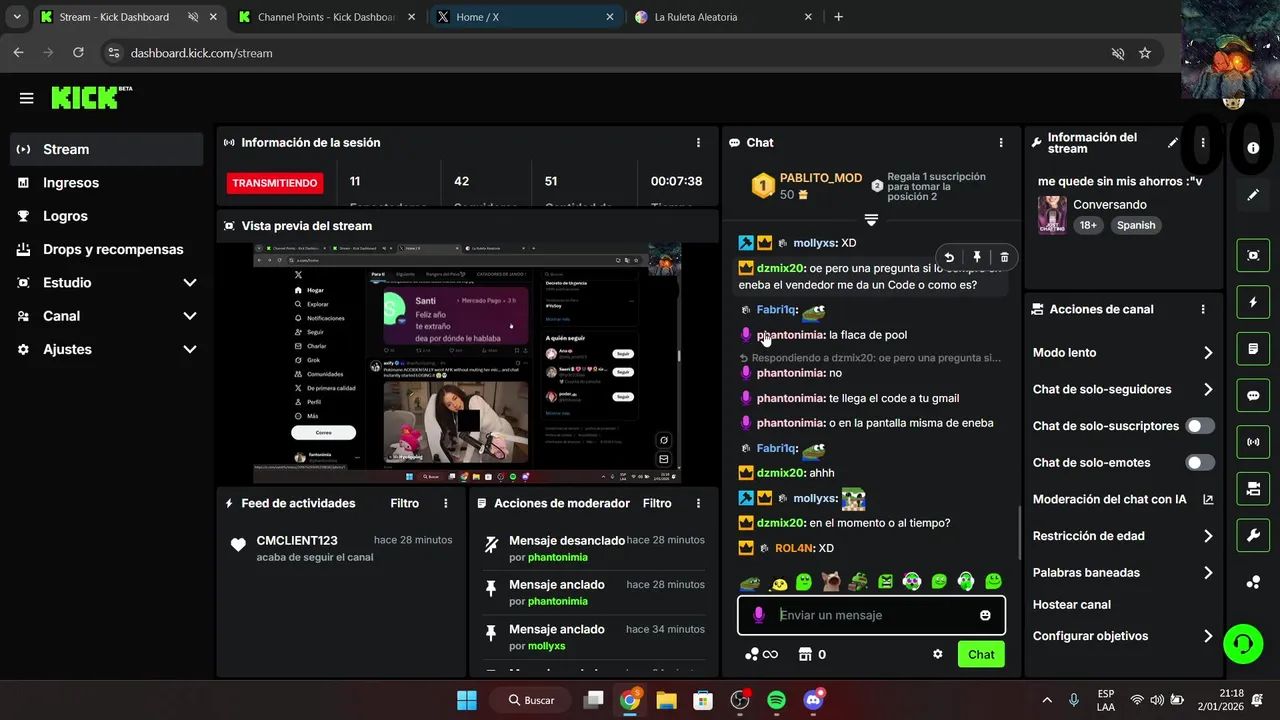Click the stream preview capture icon in right toolbar

[x=1253, y=255]
